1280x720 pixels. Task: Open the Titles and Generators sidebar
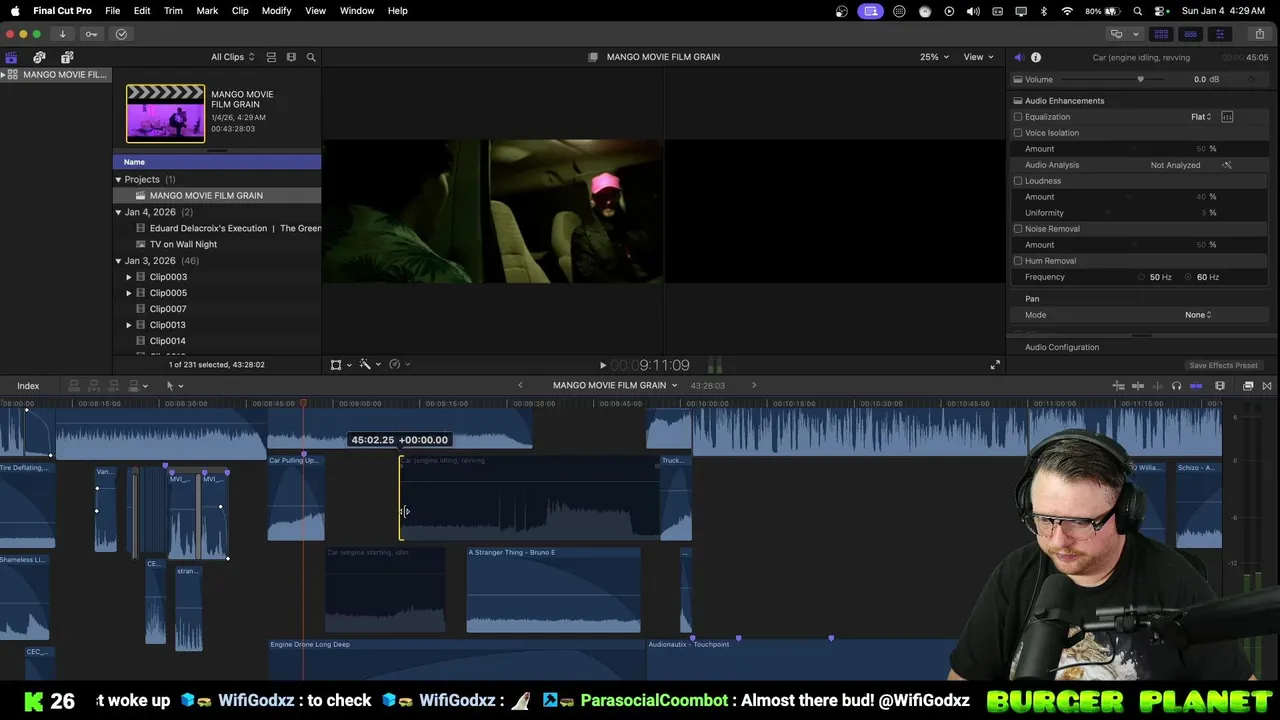tap(67, 57)
